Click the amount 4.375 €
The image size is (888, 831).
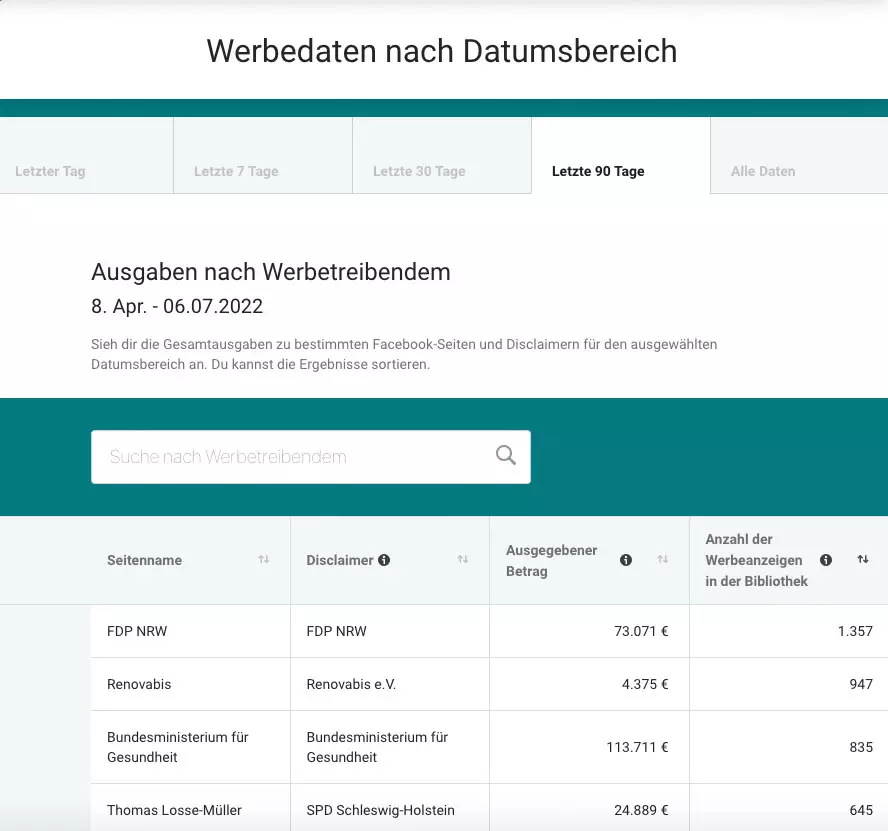pyautogui.click(x=645, y=684)
